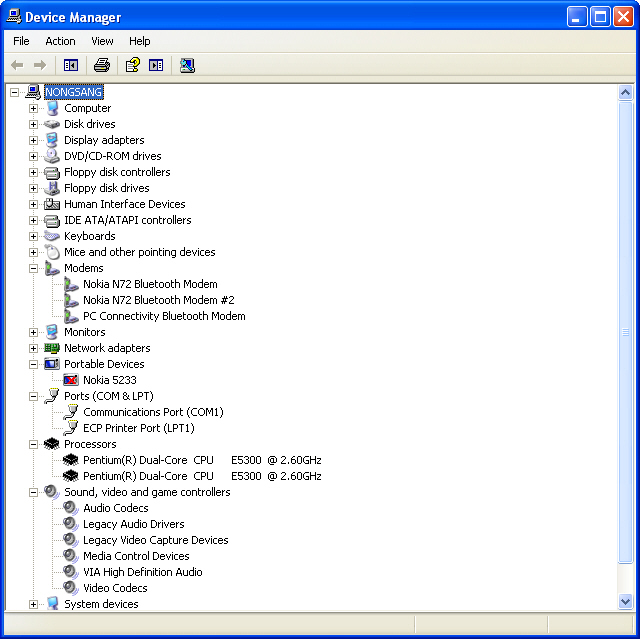The height and width of the screenshot is (639, 640).
Task: Click the Monitors category icon
Action: tap(52, 332)
